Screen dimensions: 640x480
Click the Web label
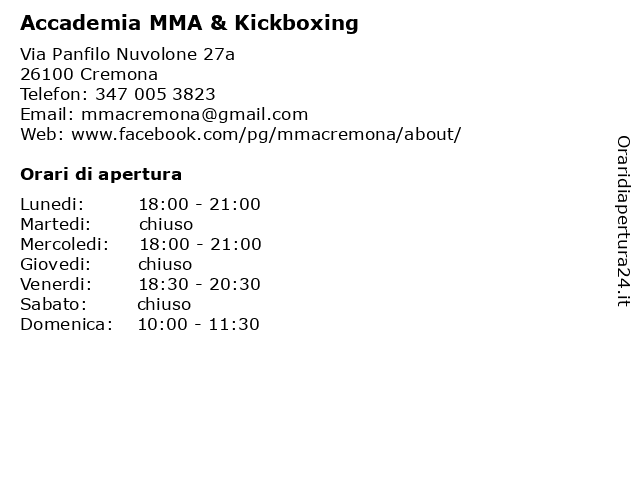[42, 134]
